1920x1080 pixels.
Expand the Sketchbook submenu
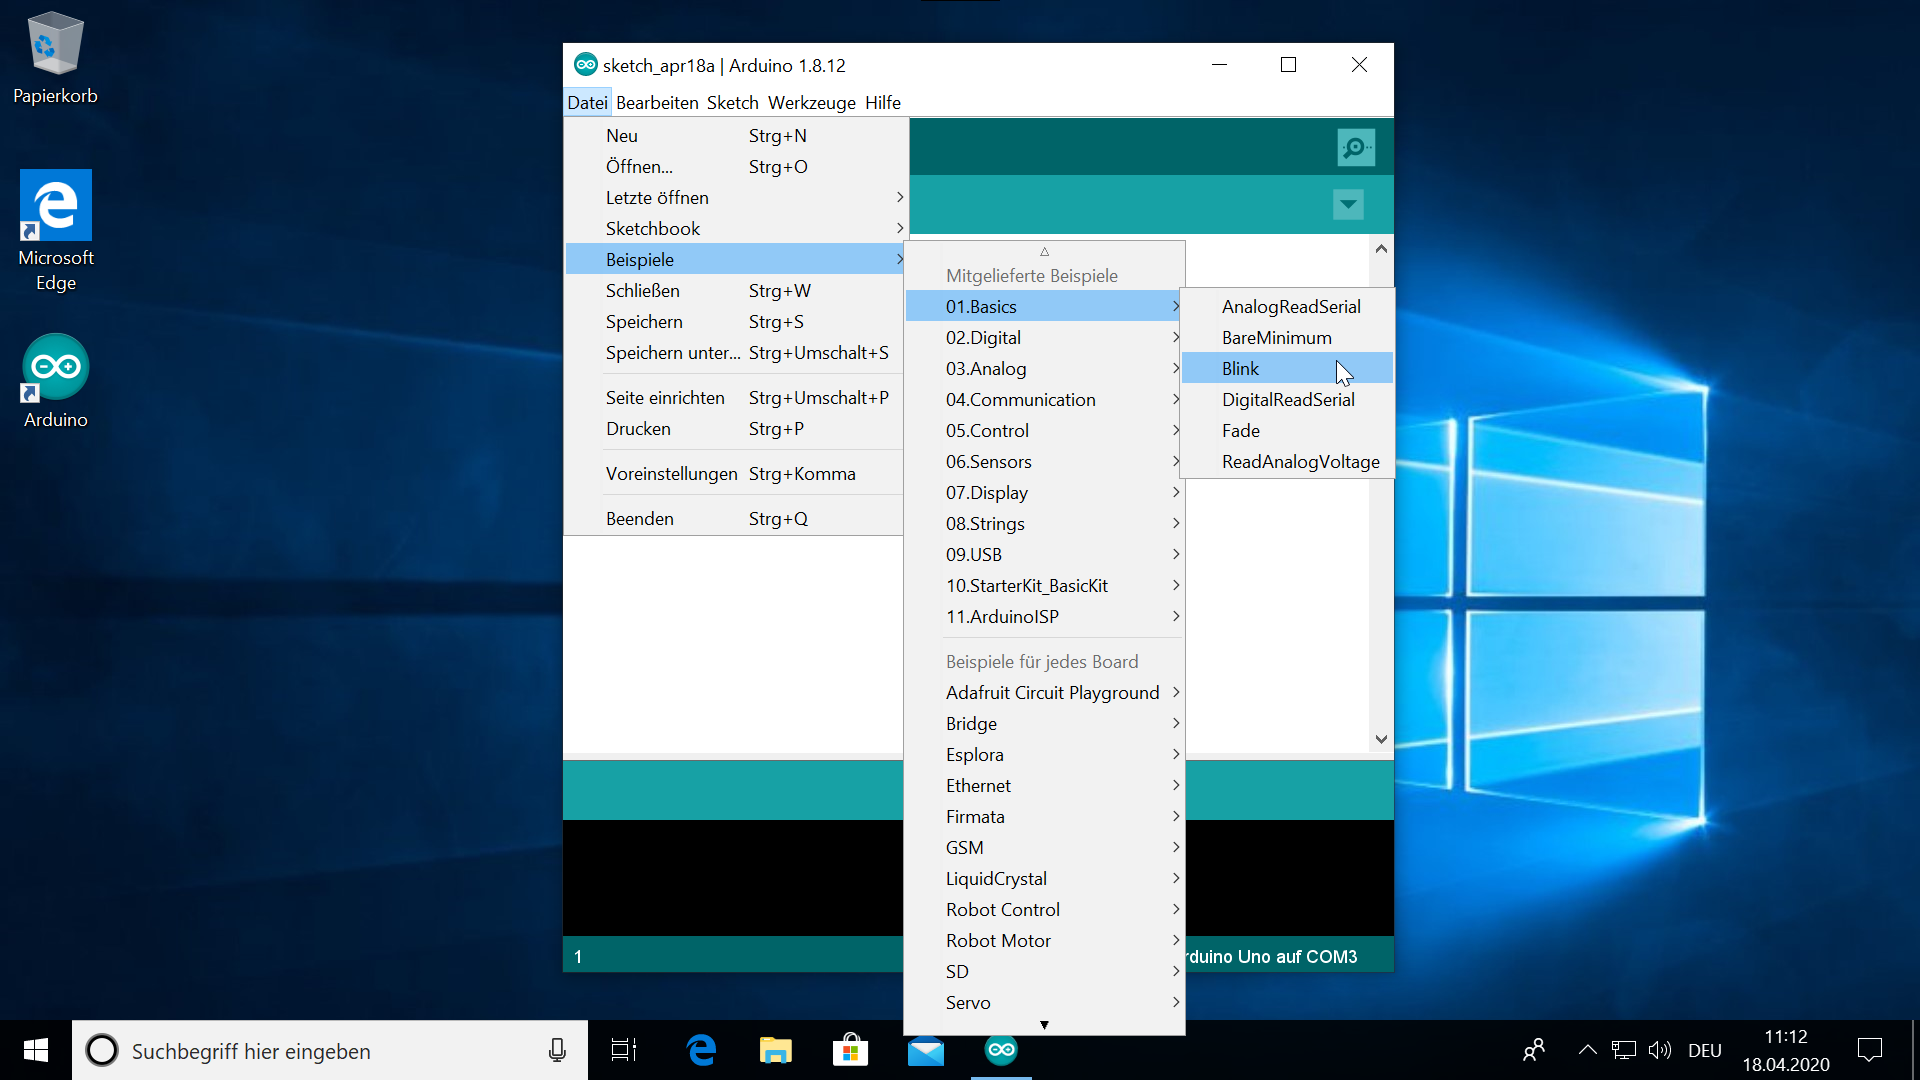click(x=736, y=228)
